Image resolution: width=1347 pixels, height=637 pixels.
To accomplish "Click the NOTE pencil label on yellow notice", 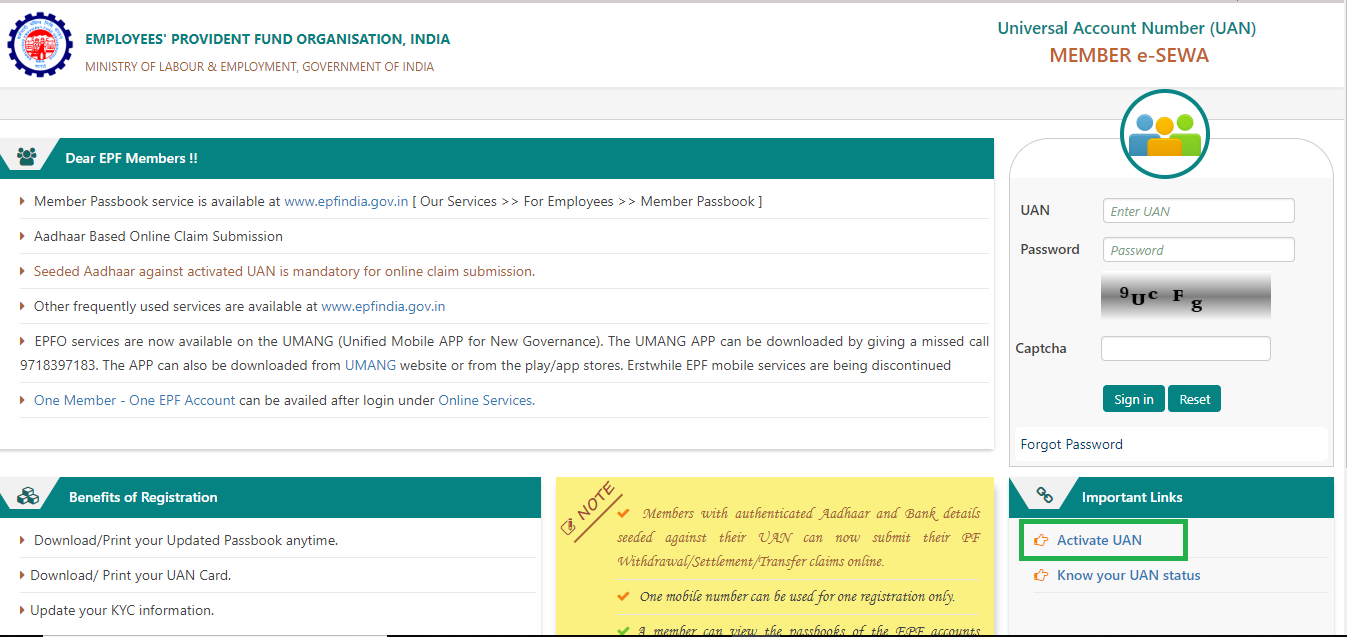I will 591,512.
